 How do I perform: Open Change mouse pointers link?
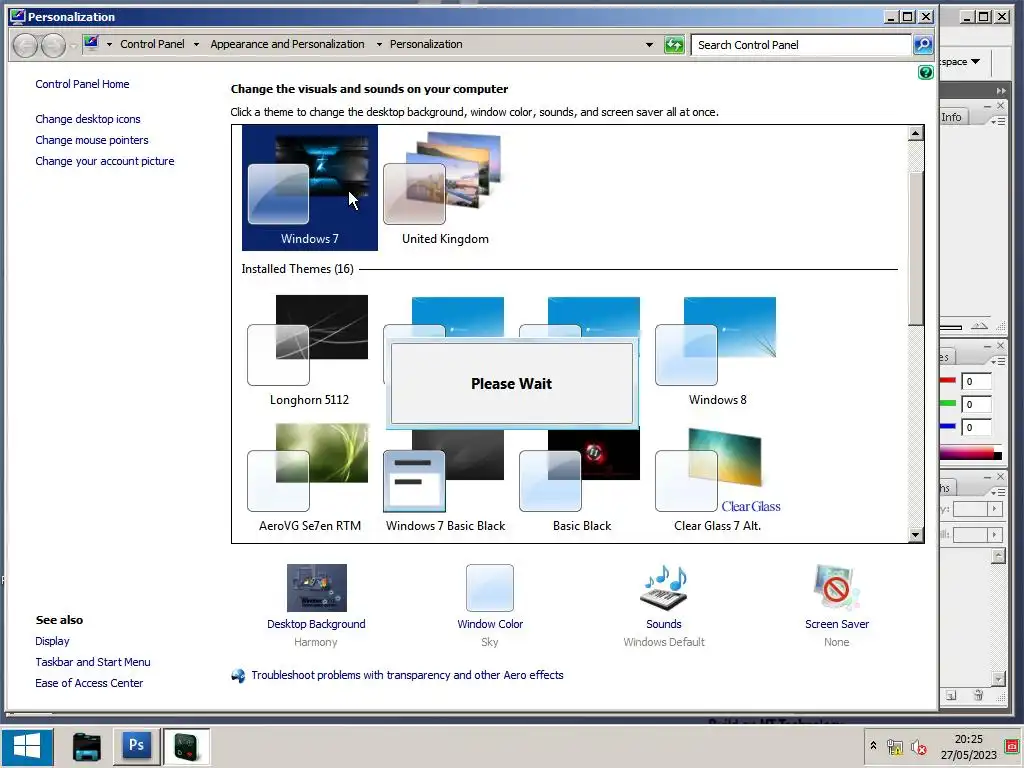tap(91, 140)
